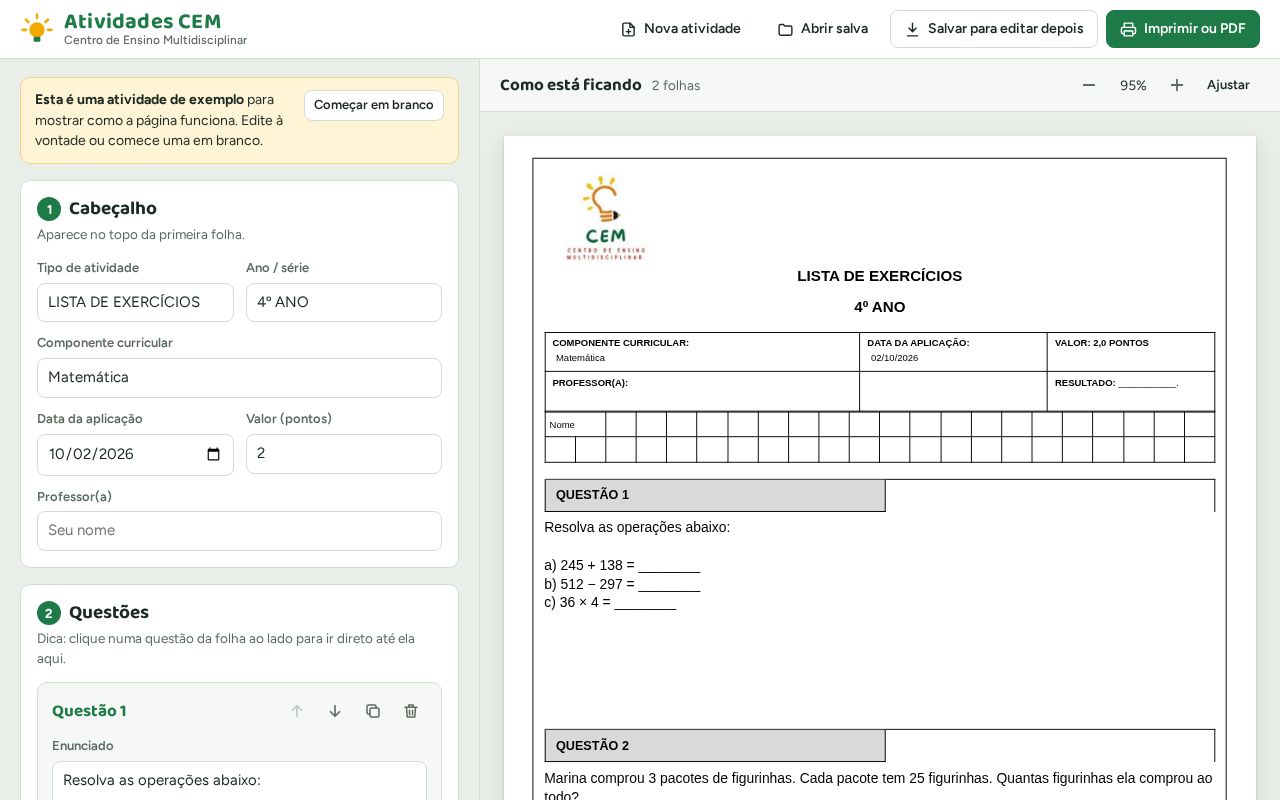
Task: Click the zoom out minus icon
Action: click(x=1089, y=85)
